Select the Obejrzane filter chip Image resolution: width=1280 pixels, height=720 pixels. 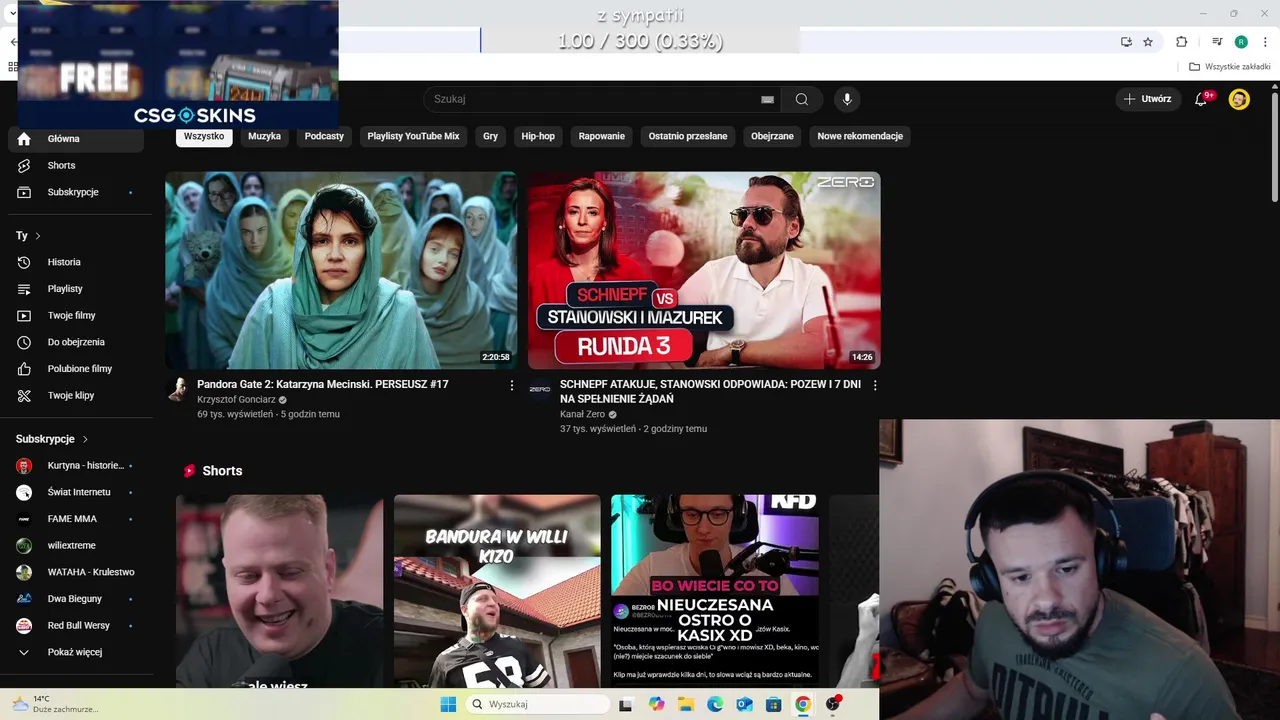(772, 136)
